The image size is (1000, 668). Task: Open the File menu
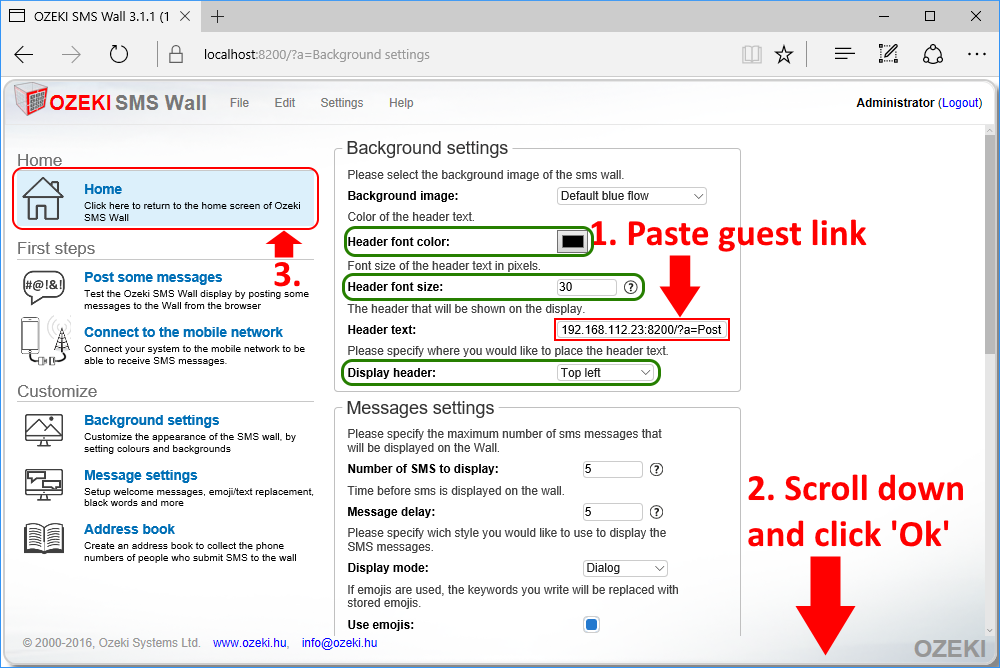[x=239, y=103]
